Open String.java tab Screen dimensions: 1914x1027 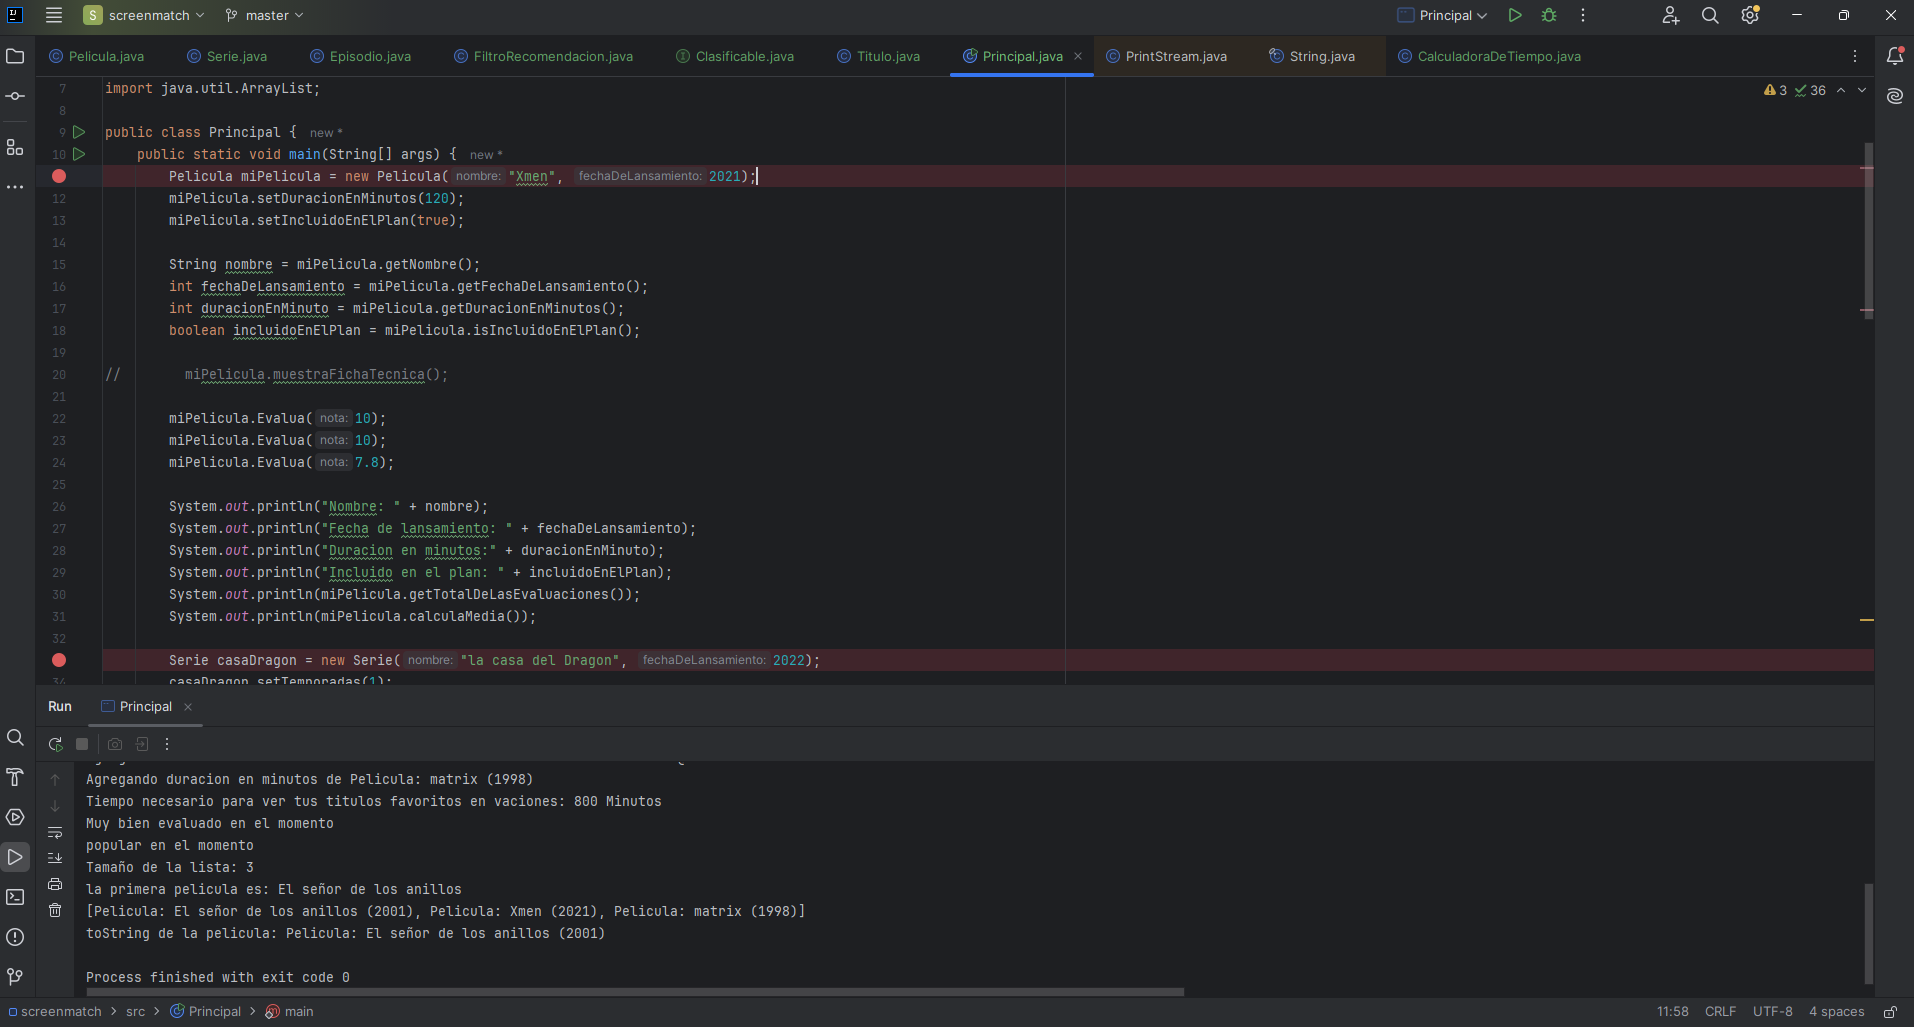click(x=1312, y=56)
